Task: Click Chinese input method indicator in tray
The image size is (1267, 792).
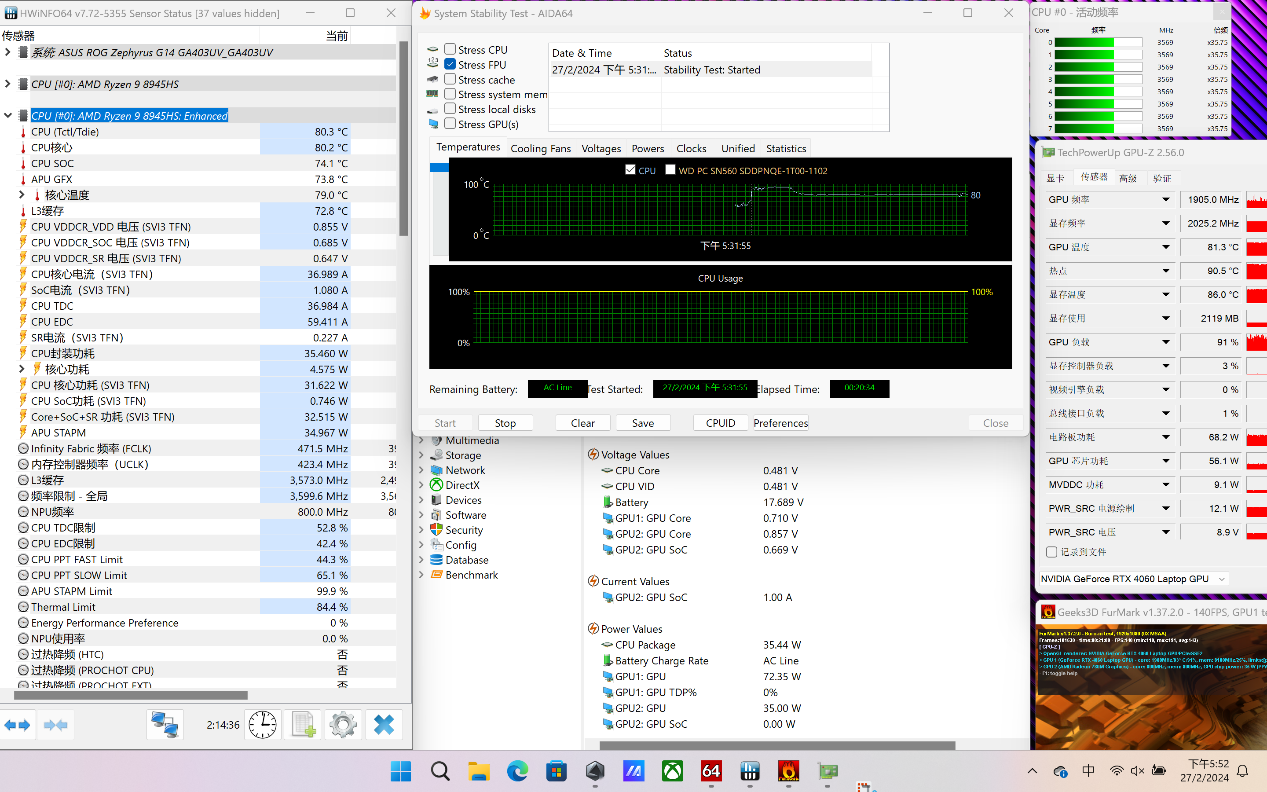Action: point(1089,771)
